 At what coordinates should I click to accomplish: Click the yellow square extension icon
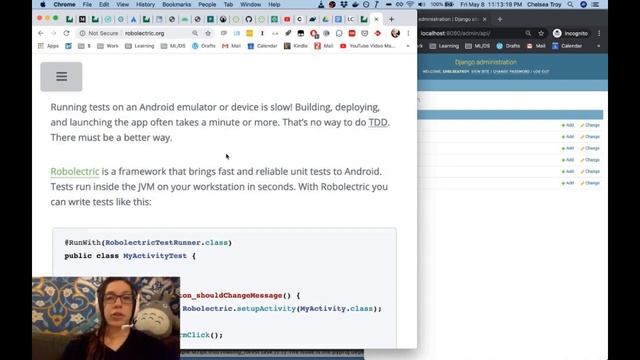pyautogui.click(x=249, y=33)
